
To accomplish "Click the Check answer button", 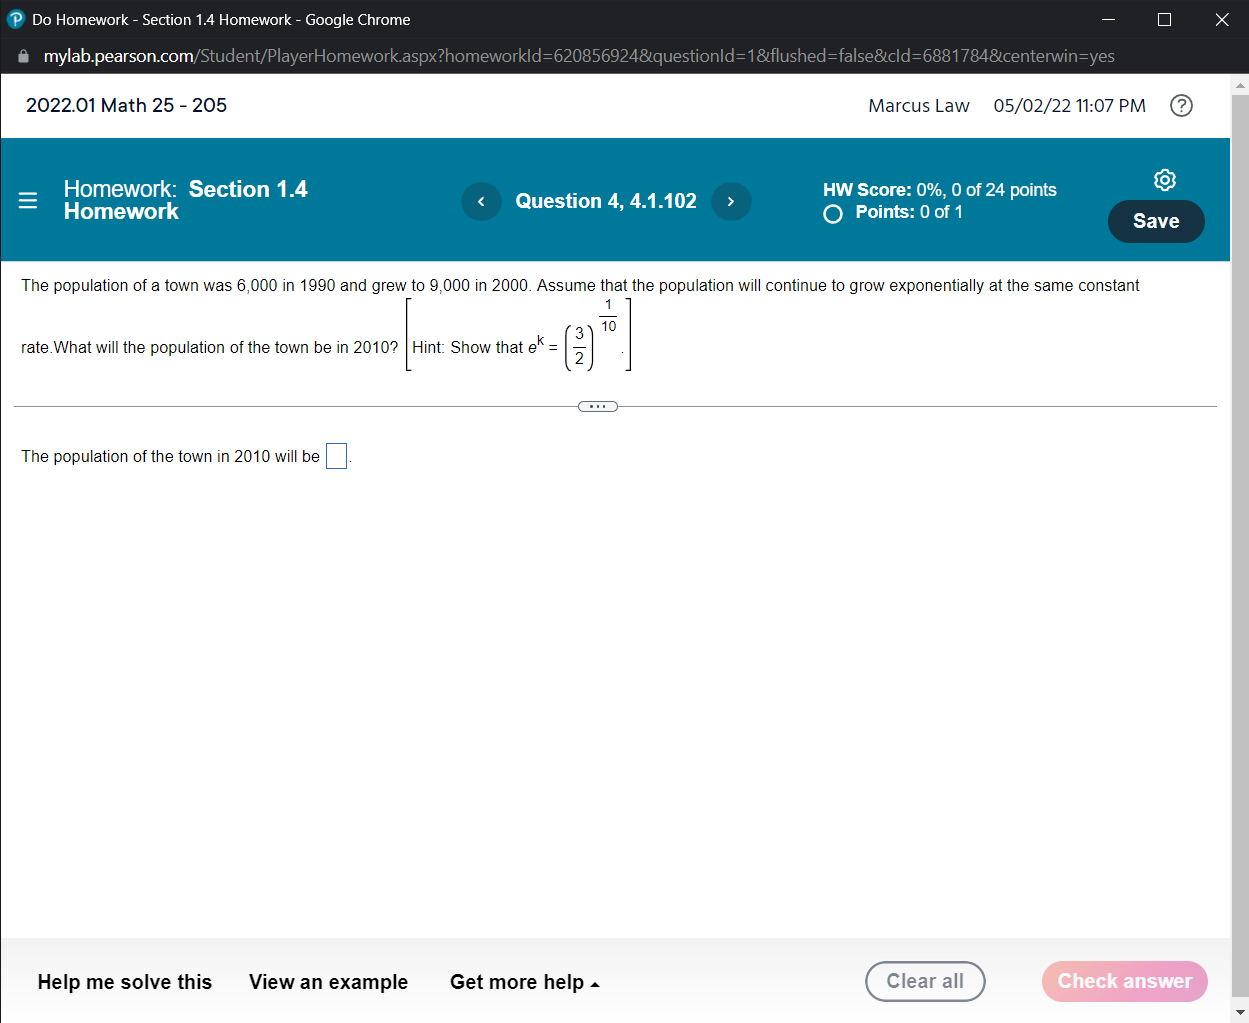I will point(1124,981).
